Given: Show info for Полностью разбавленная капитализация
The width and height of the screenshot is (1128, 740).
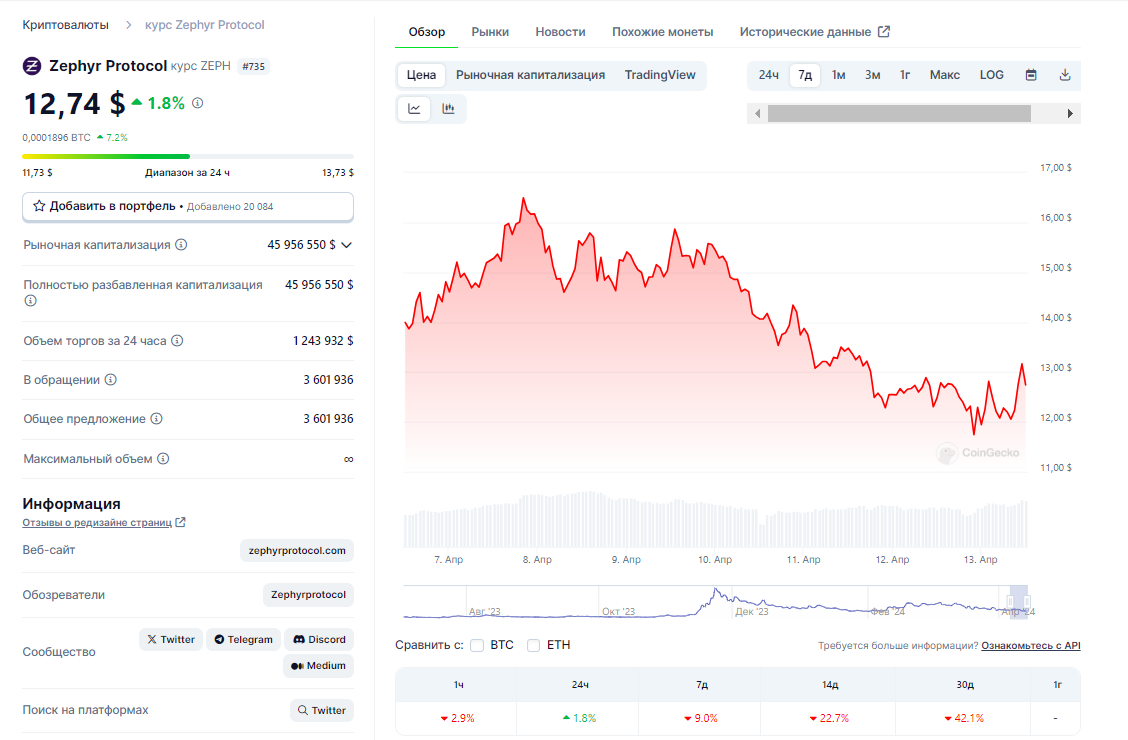Looking at the screenshot, I should coord(30,301).
